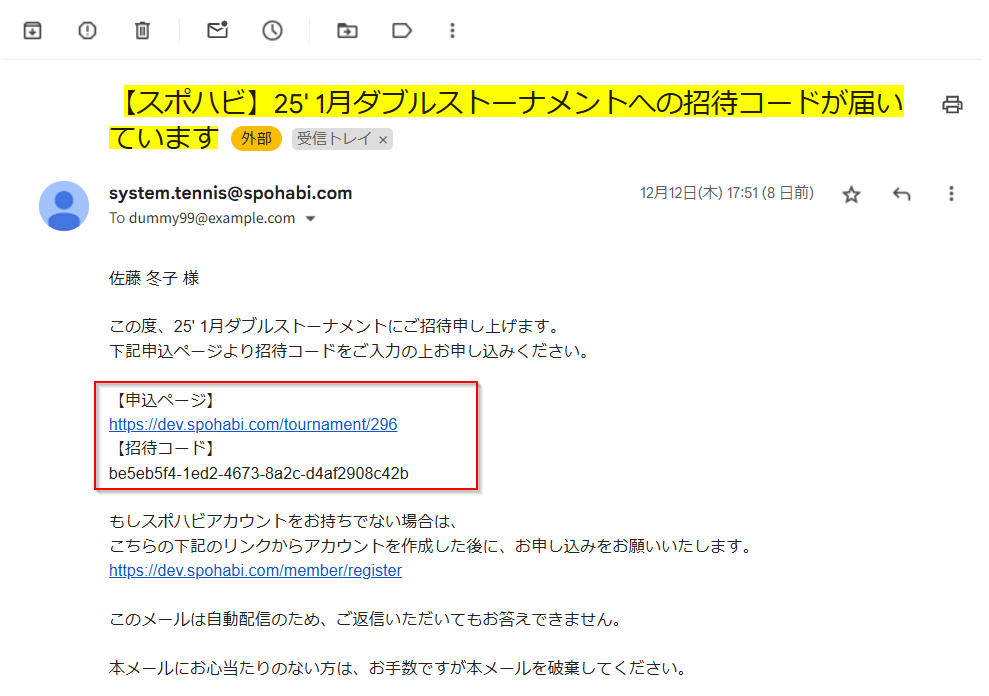Viewport: 989px width, 696px height.
Task: Reply to the email
Action: point(901,193)
